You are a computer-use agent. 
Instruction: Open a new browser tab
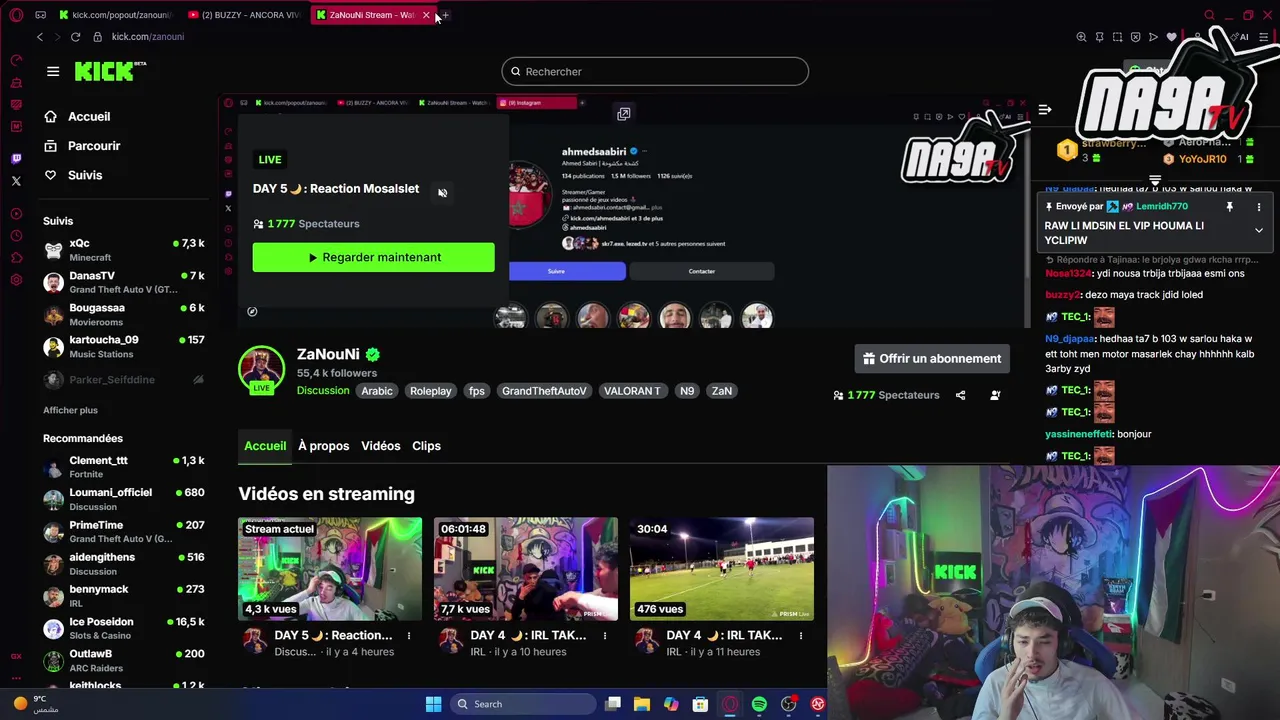446,15
